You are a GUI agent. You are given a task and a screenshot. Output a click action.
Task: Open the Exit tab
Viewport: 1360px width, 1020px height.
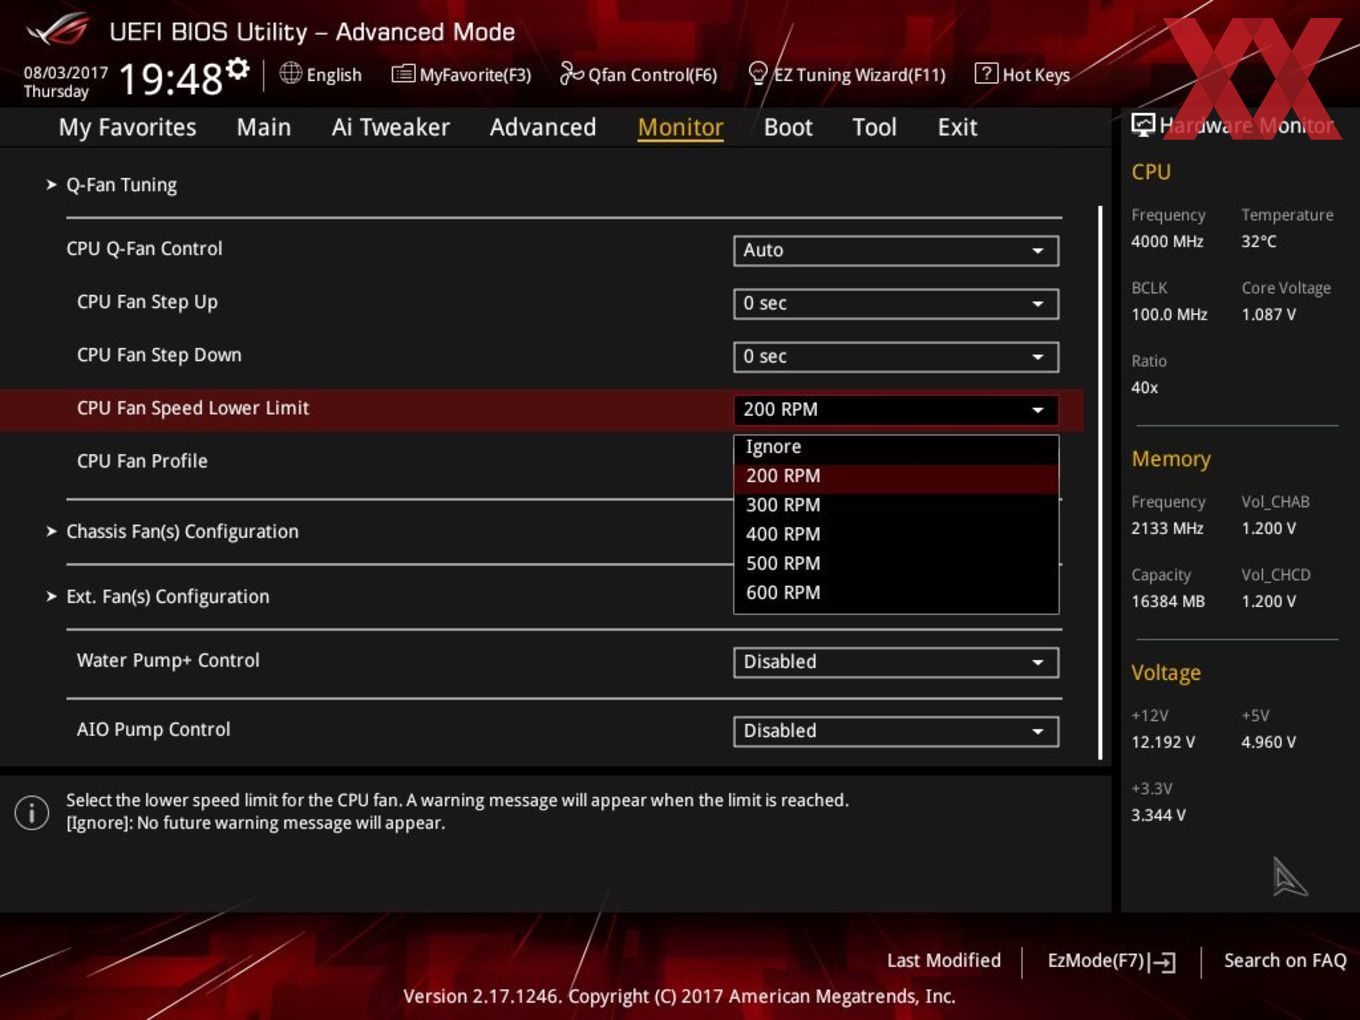[x=957, y=127]
